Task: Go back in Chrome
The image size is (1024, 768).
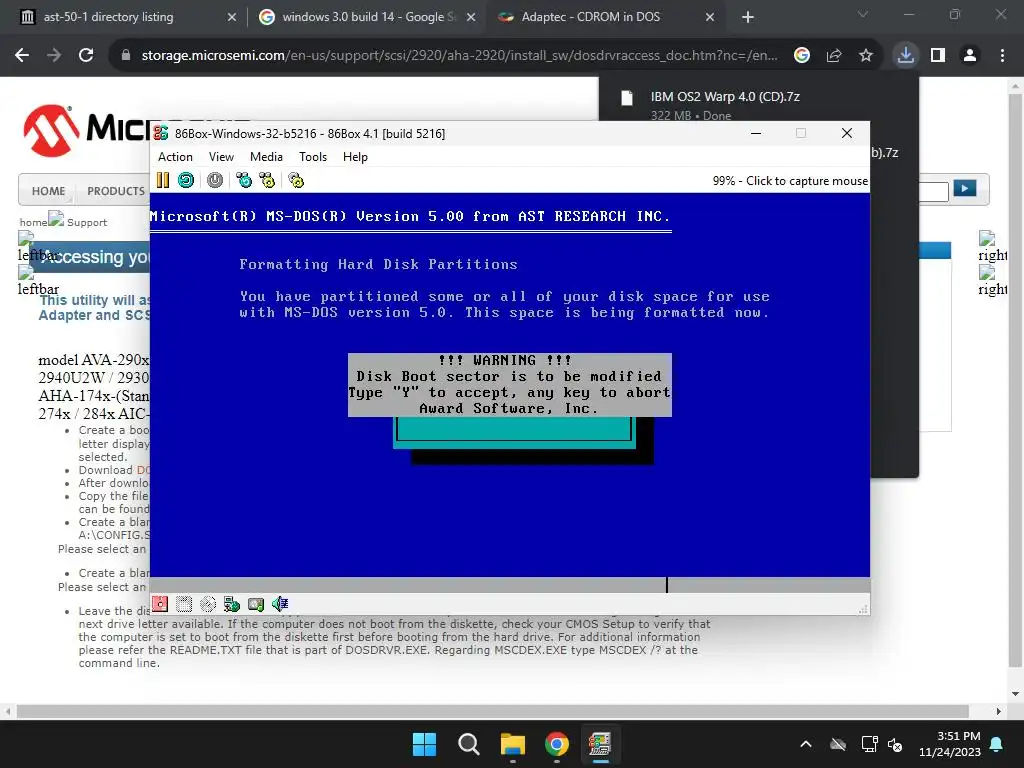Action: point(22,56)
